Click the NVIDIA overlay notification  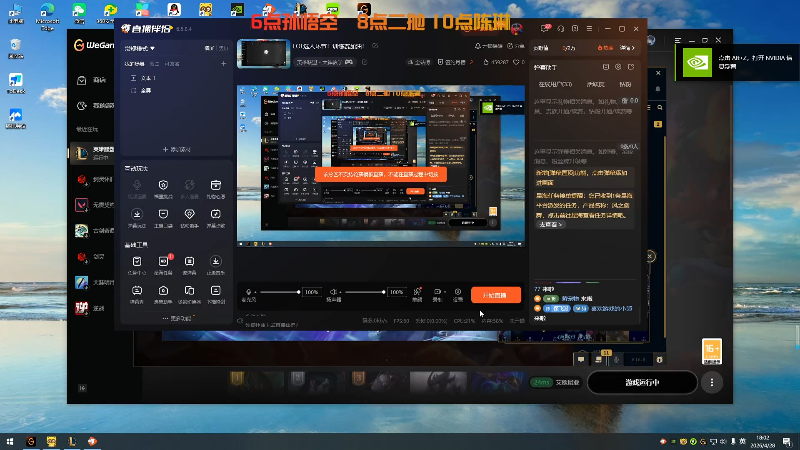coord(737,62)
